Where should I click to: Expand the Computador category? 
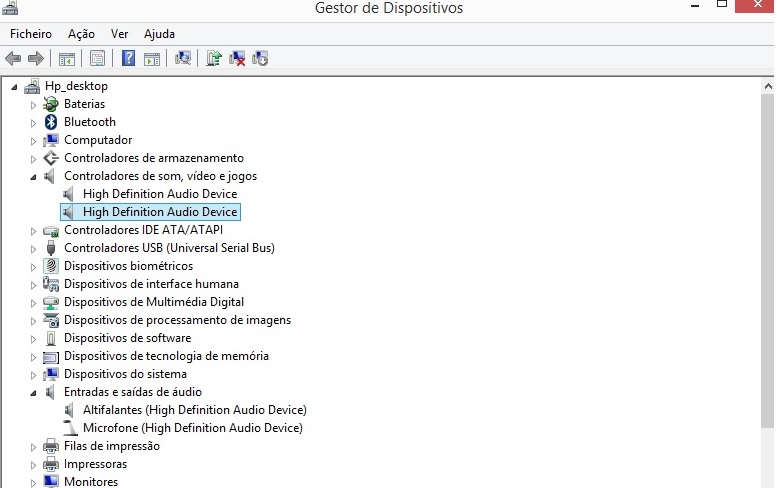click(x=33, y=141)
